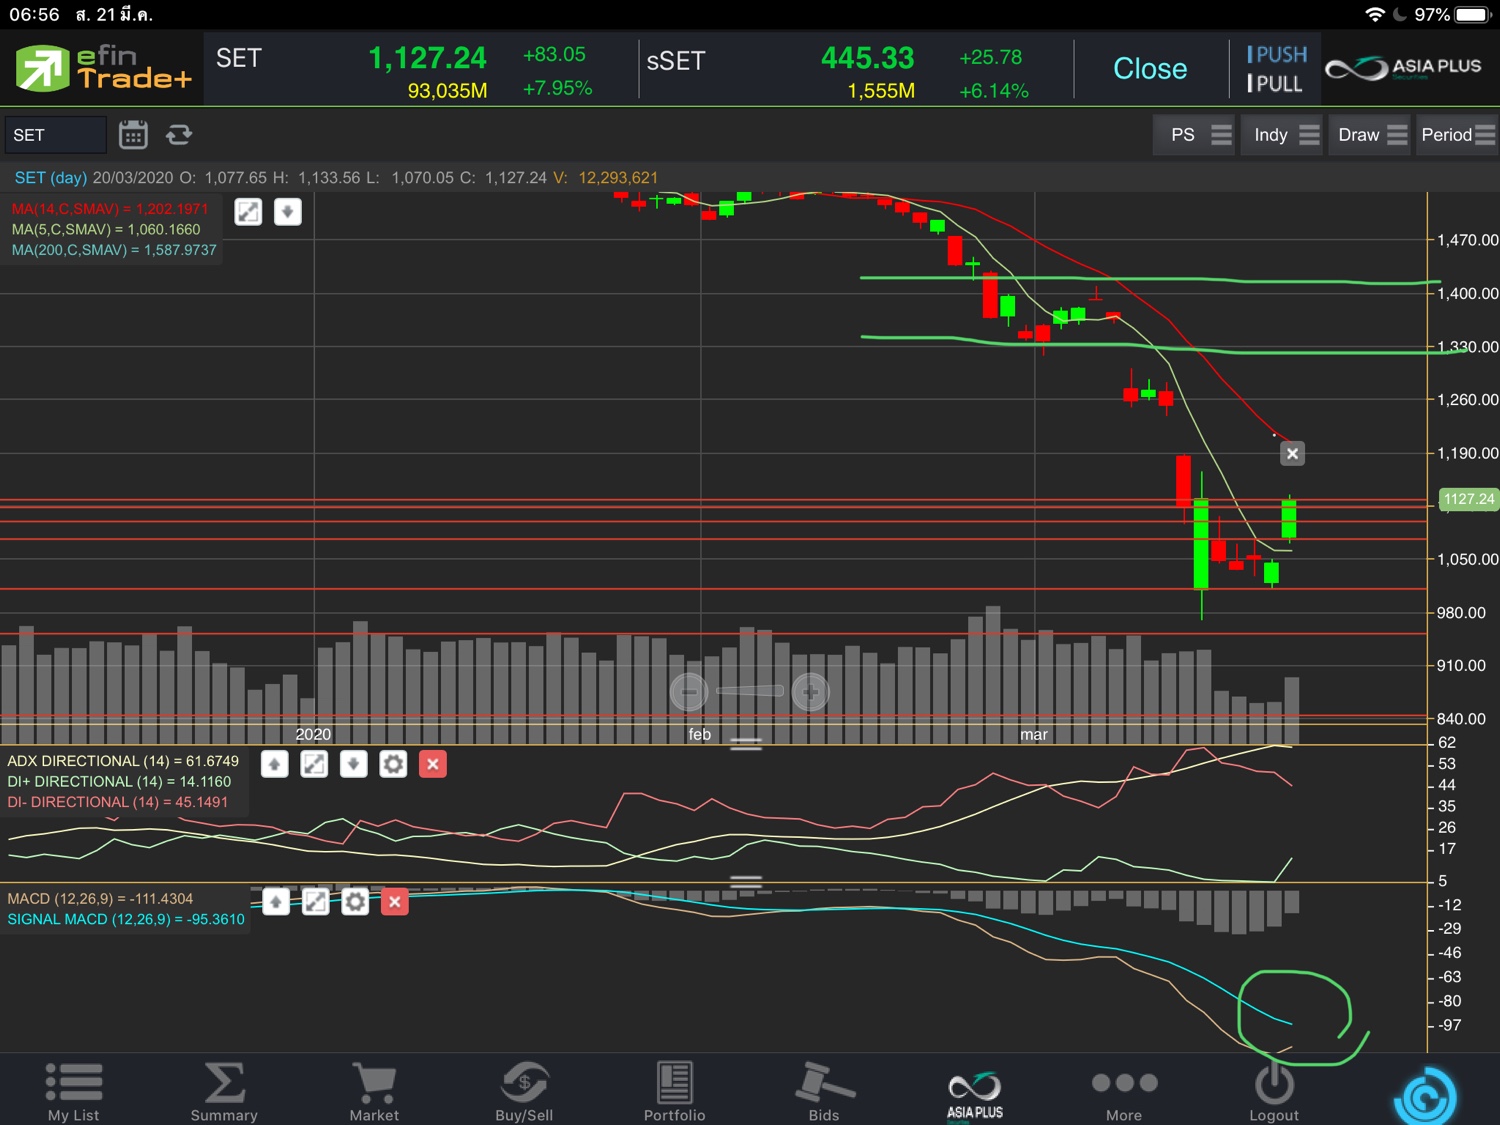The image size is (1500, 1125).
Task: Switch to PULL data mode
Action: [x=1275, y=84]
